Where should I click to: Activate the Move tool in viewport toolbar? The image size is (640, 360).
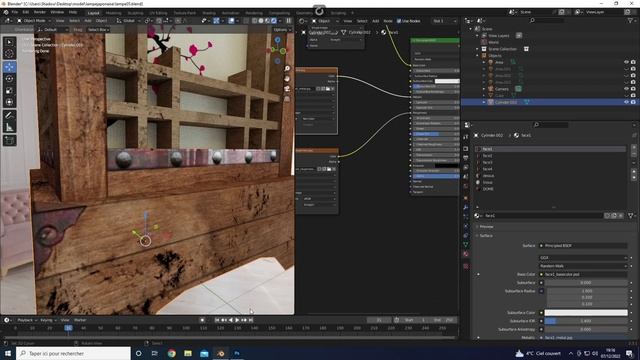(9, 67)
